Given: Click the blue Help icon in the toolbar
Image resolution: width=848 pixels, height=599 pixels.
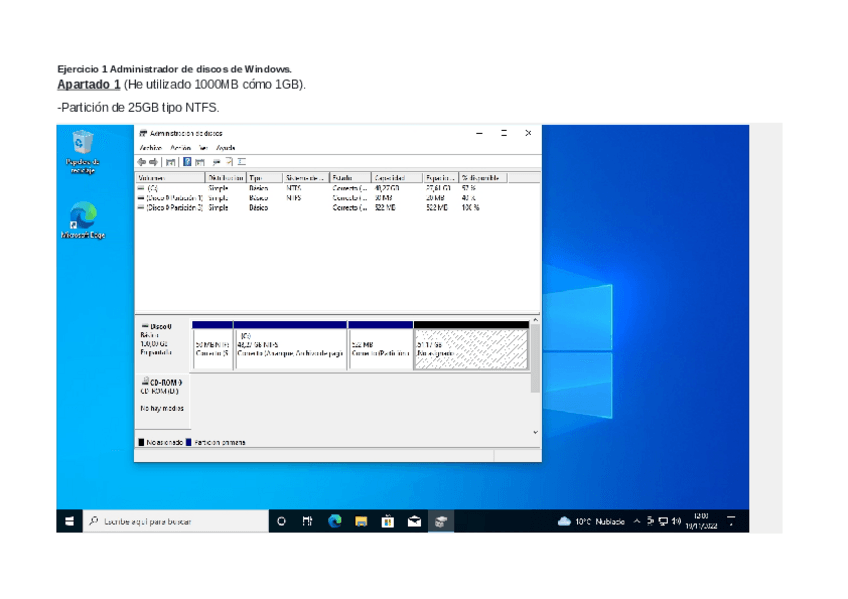Looking at the screenshot, I should (187, 161).
